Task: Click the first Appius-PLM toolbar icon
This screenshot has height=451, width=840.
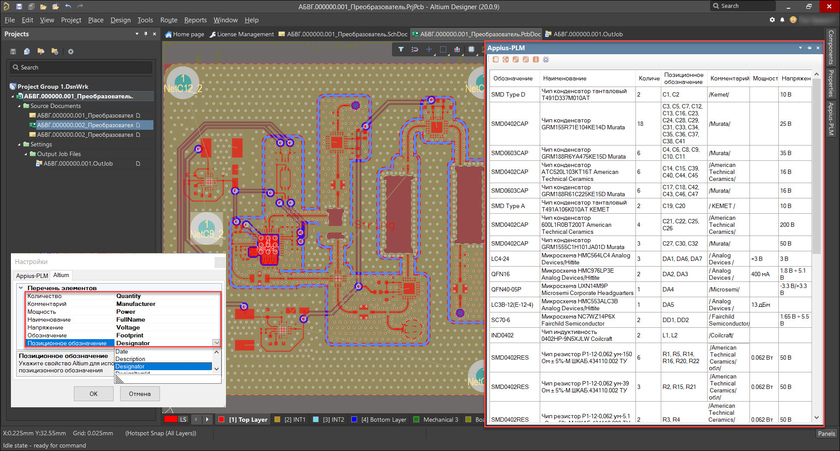Action: pos(496,60)
